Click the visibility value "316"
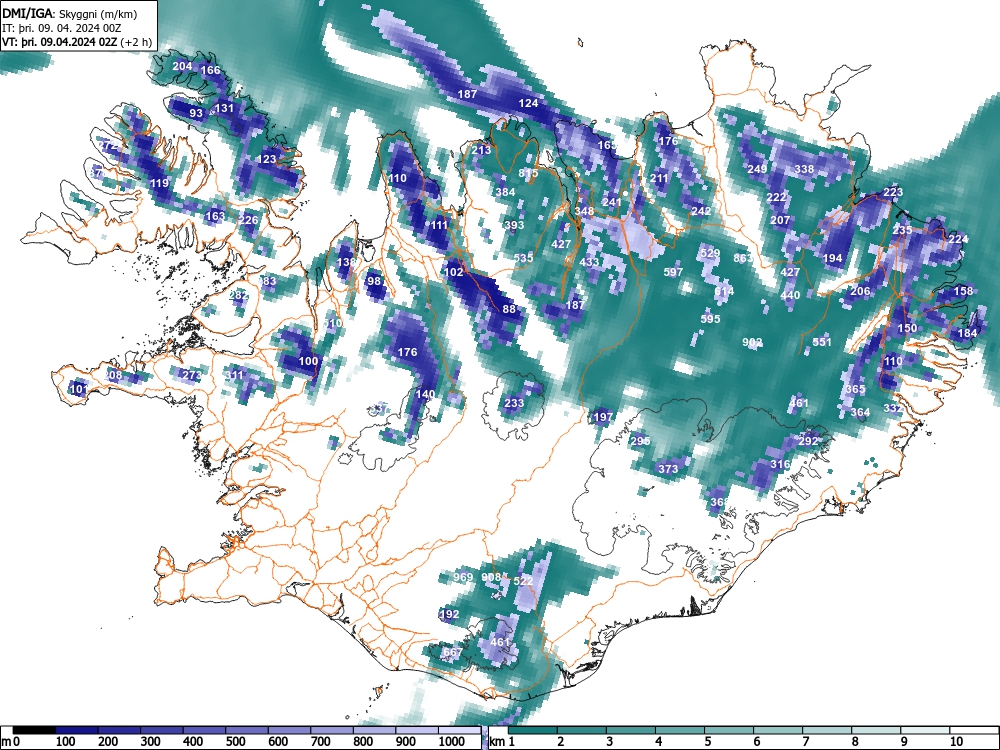 pos(780,464)
